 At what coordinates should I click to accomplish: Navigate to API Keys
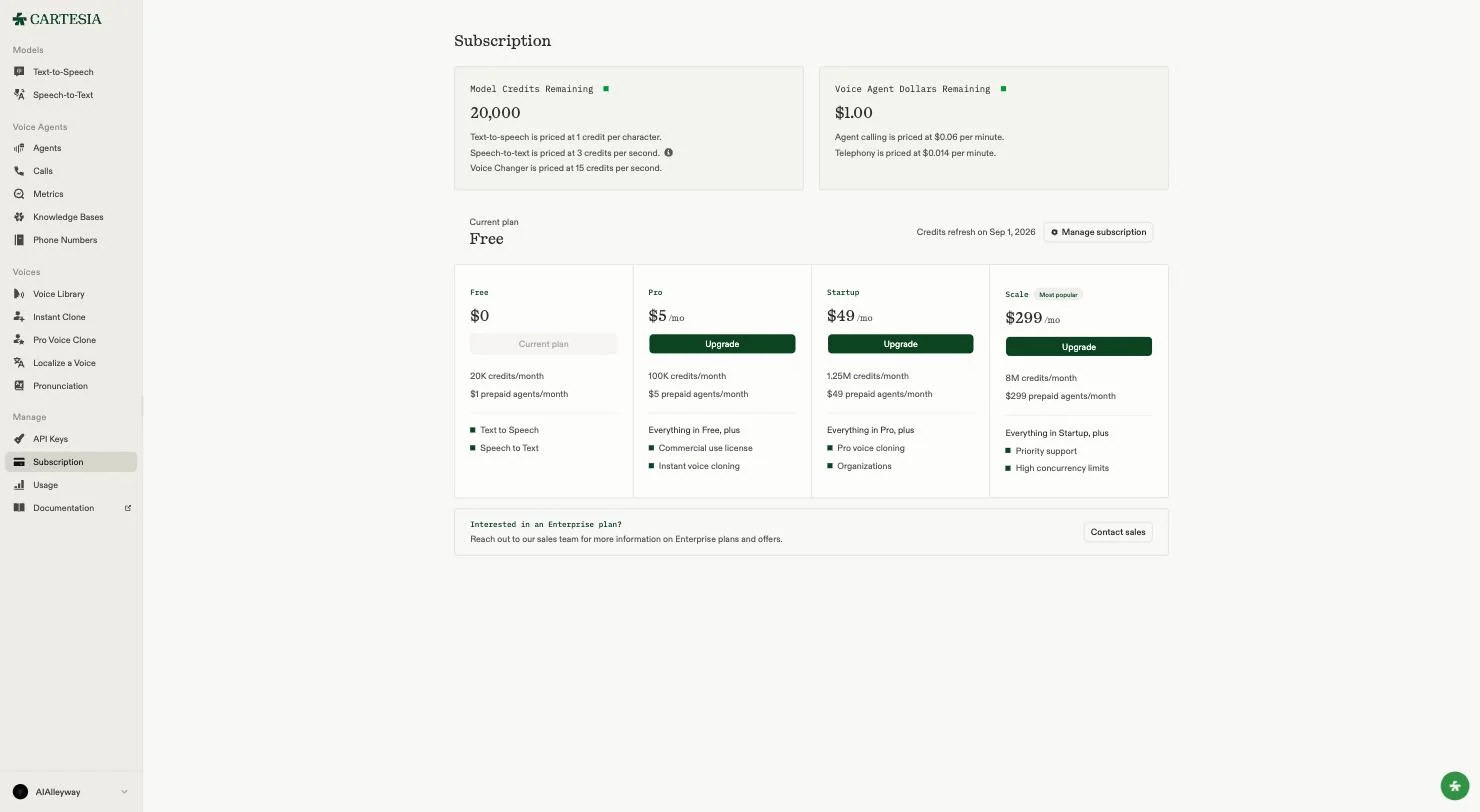71,439
